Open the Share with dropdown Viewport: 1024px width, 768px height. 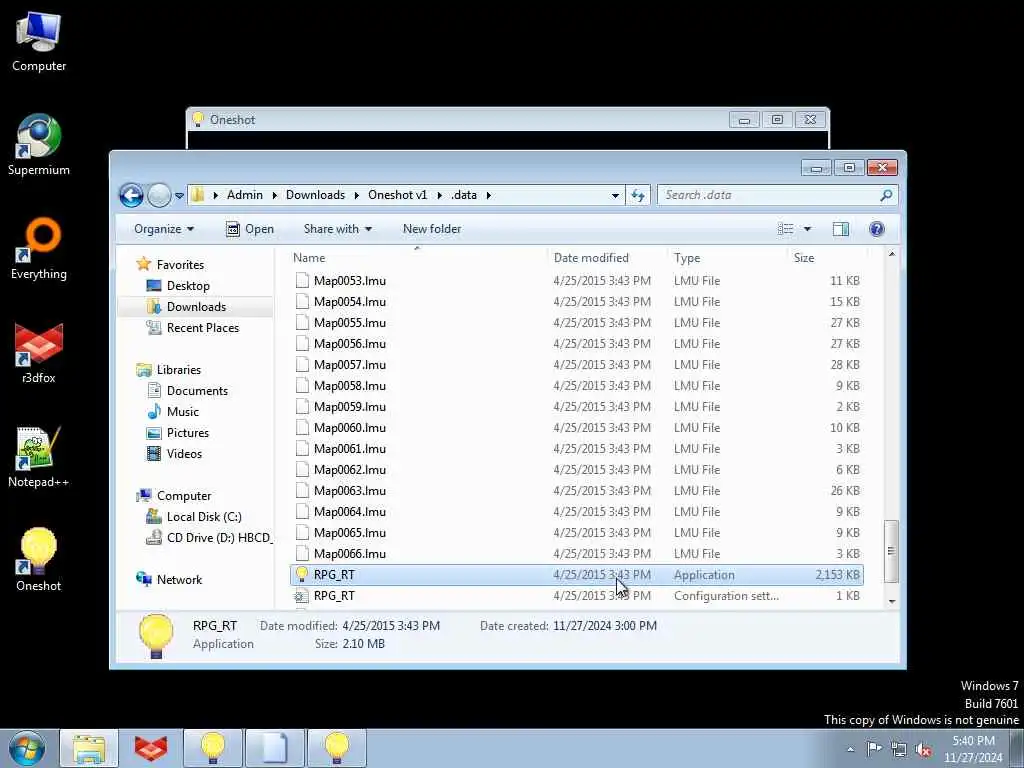point(338,229)
